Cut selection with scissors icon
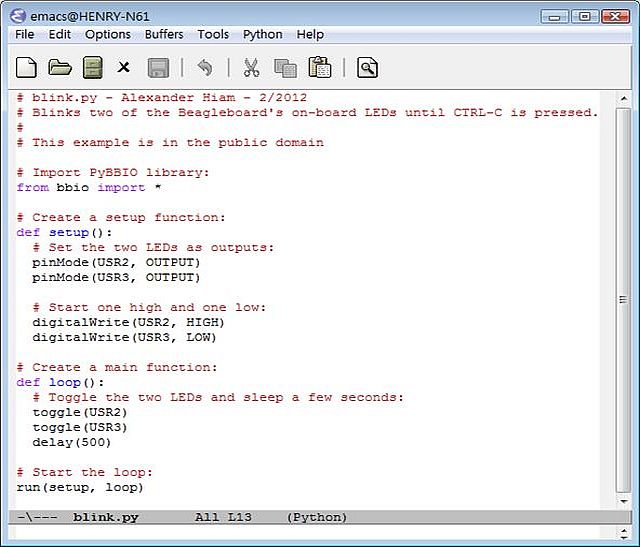This screenshot has width=640, height=547. click(251, 67)
